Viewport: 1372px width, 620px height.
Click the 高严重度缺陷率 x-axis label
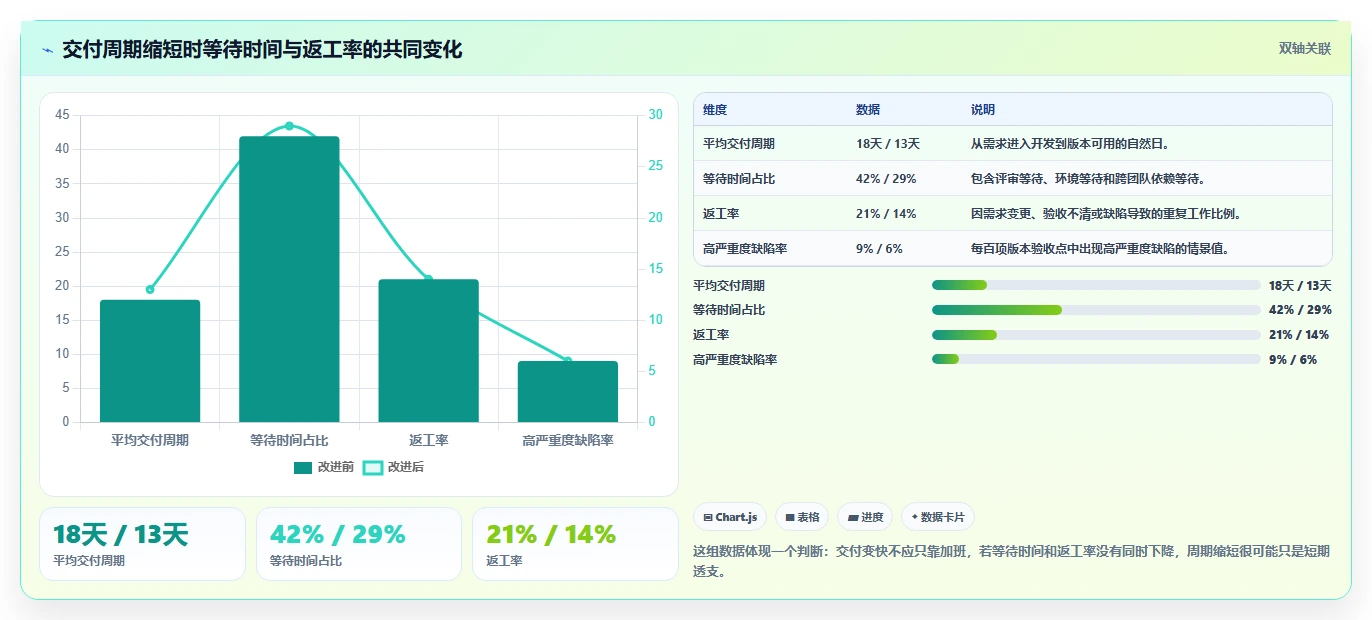(x=568, y=440)
